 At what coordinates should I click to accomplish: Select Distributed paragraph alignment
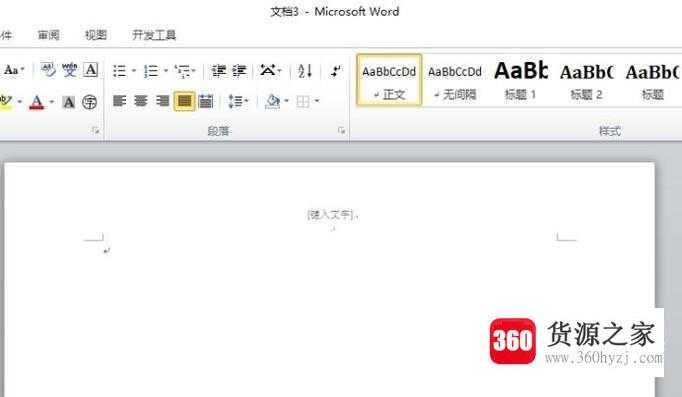(206, 101)
